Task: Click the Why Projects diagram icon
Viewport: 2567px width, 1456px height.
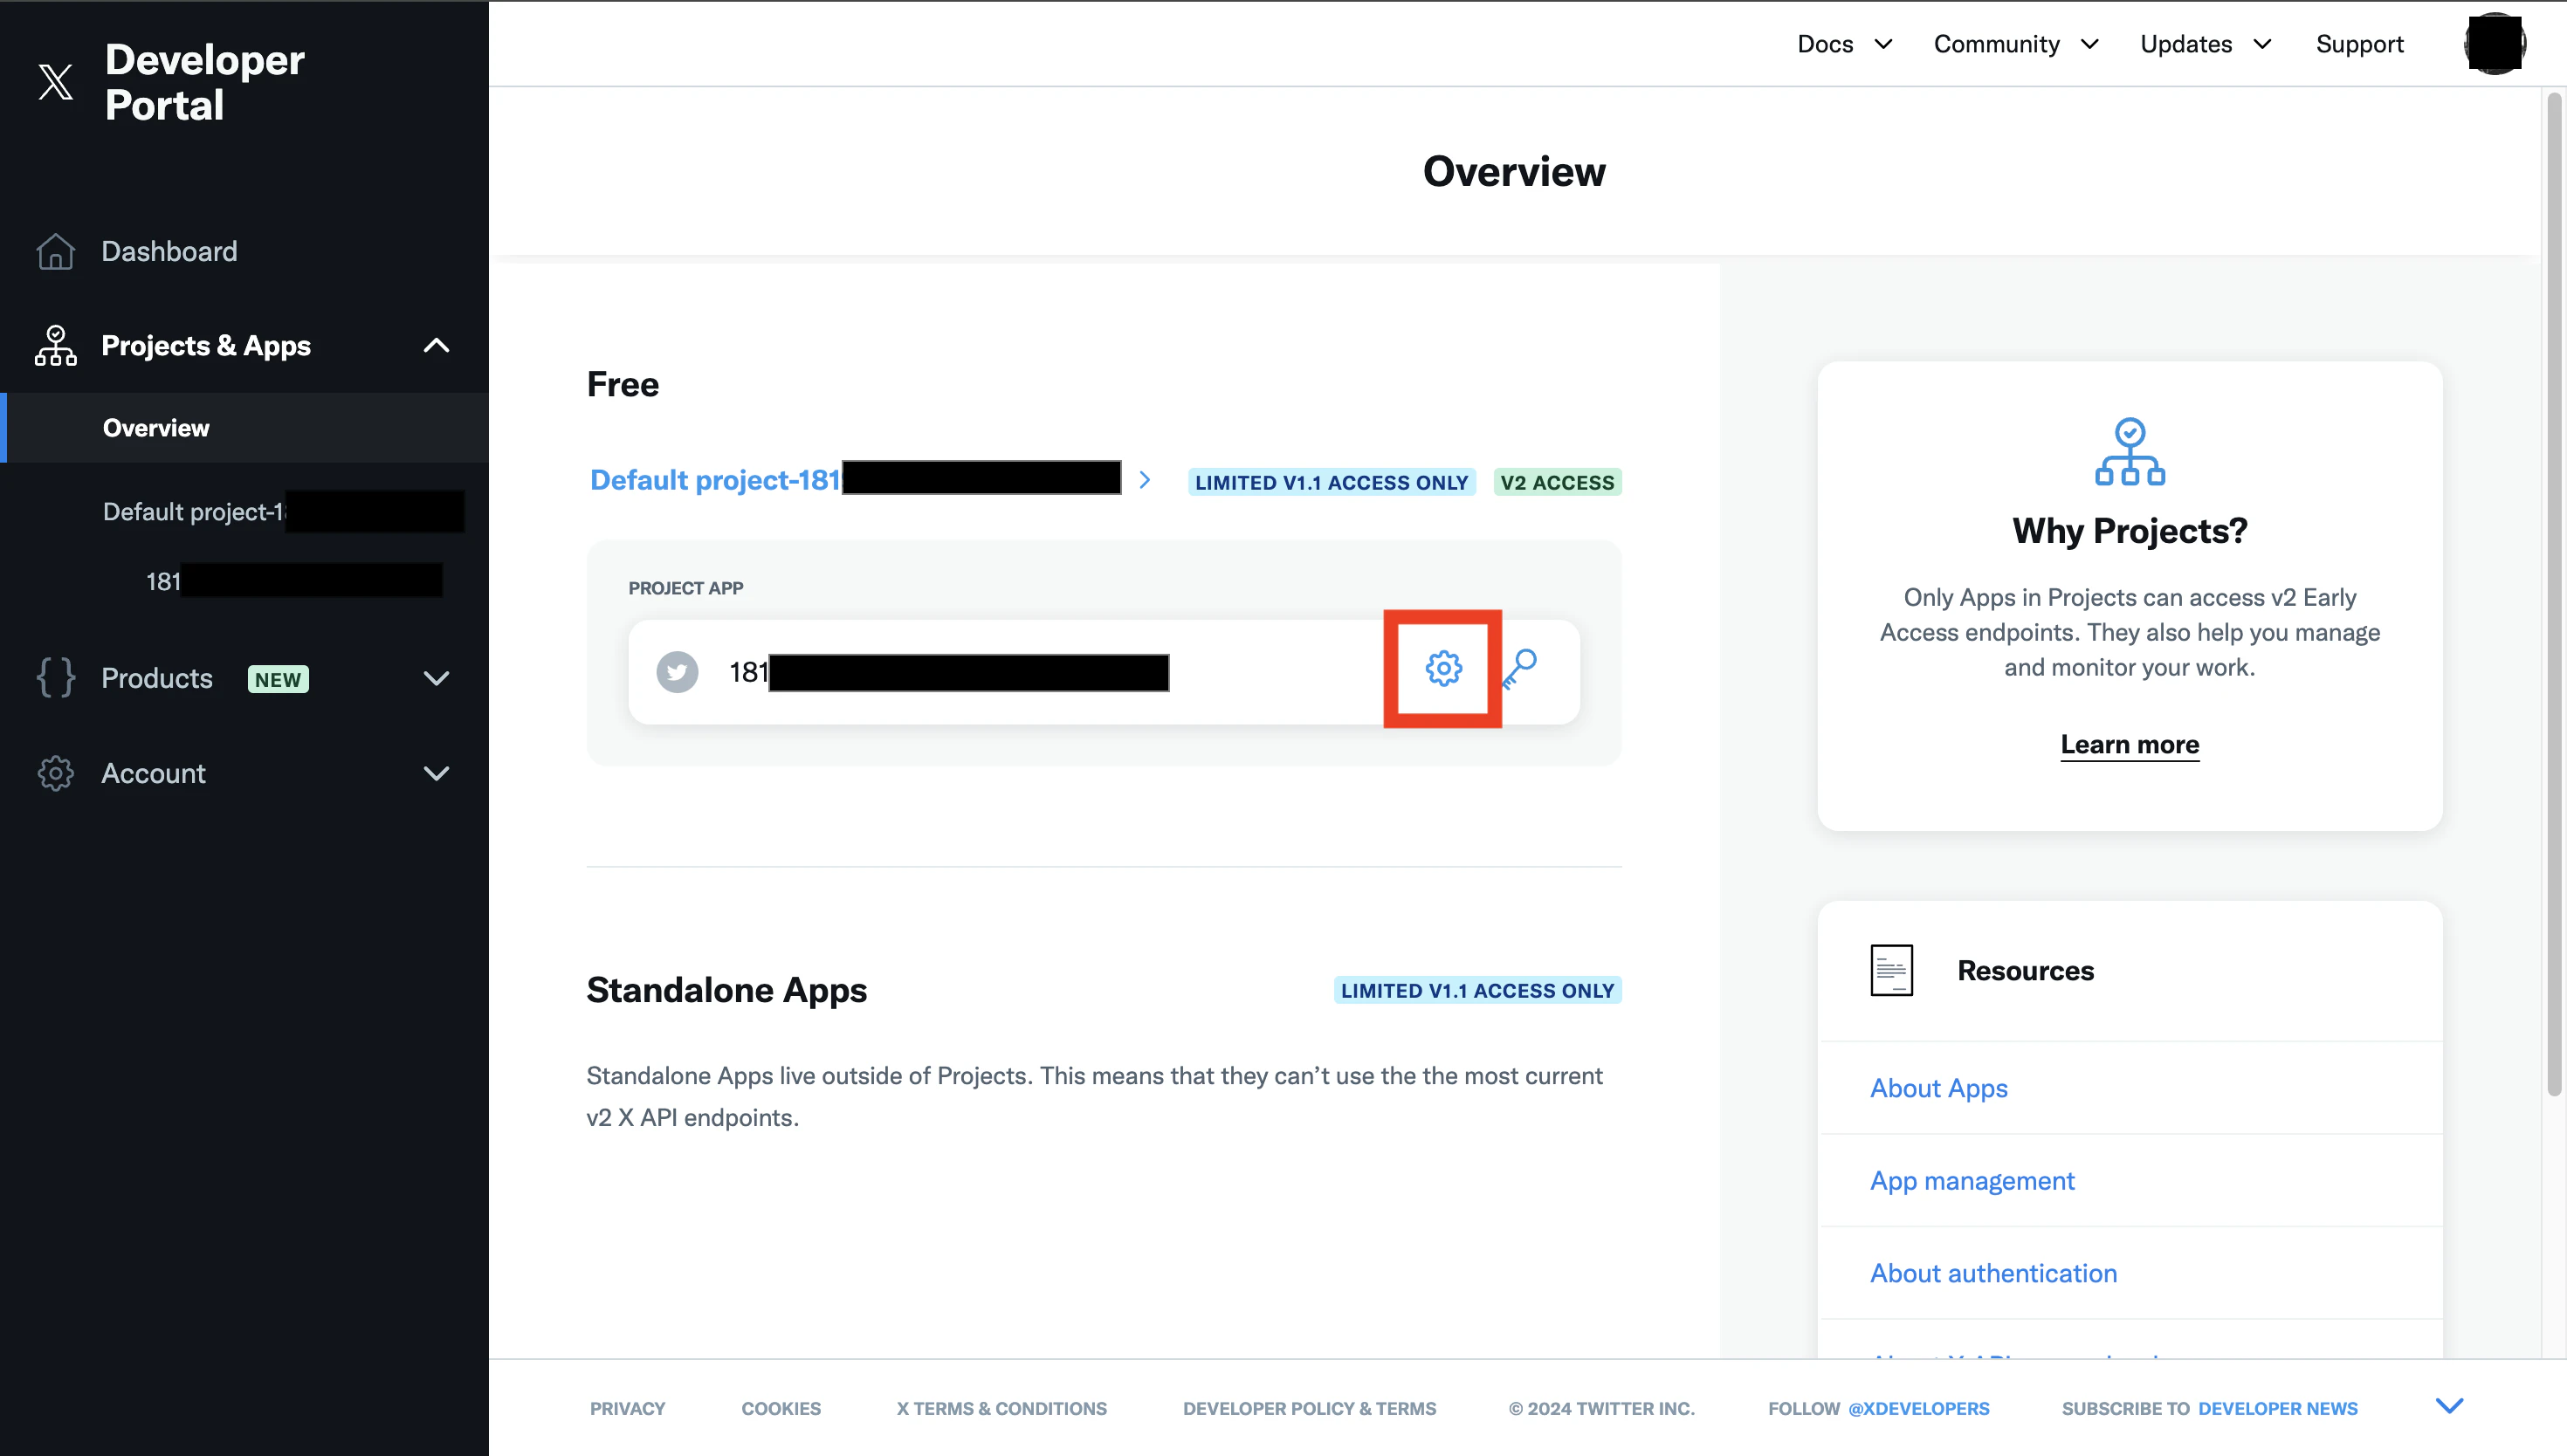Action: pos(2129,452)
